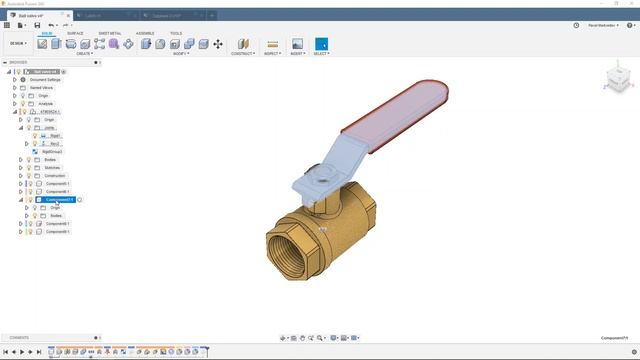Click the Pan hand icon
Image resolution: width=640 pixels, height=360 pixels.
pyautogui.click(x=302, y=338)
